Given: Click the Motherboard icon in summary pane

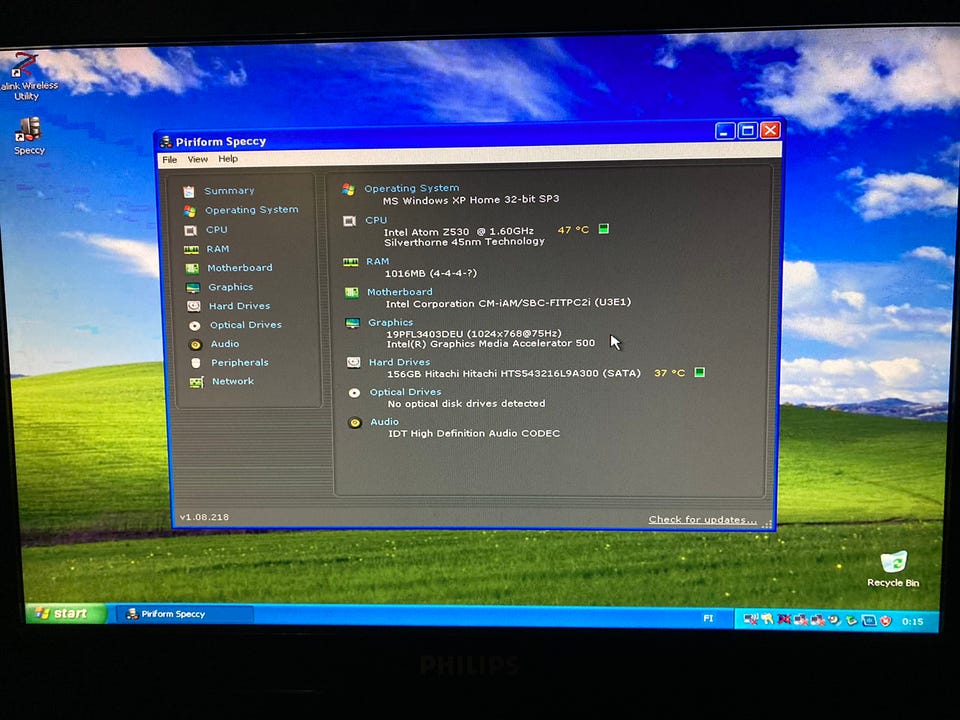Looking at the screenshot, I should [351, 293].
